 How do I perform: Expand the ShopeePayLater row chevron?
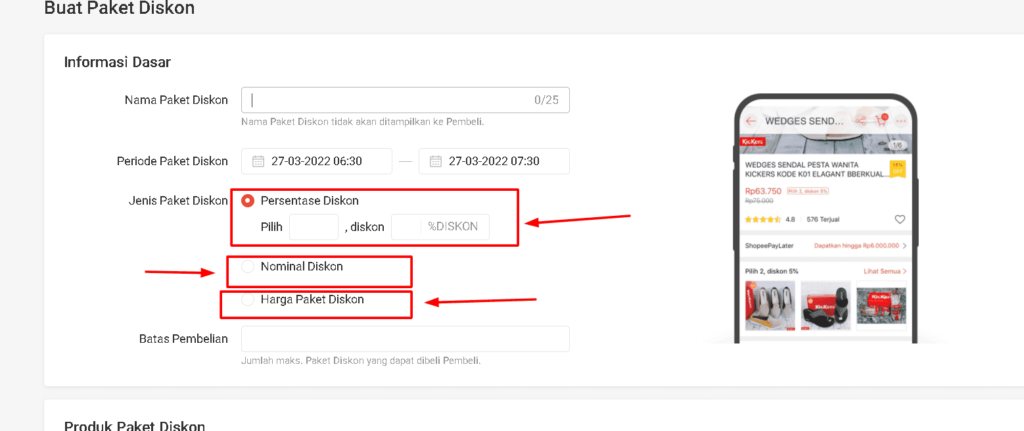[905, 245]
